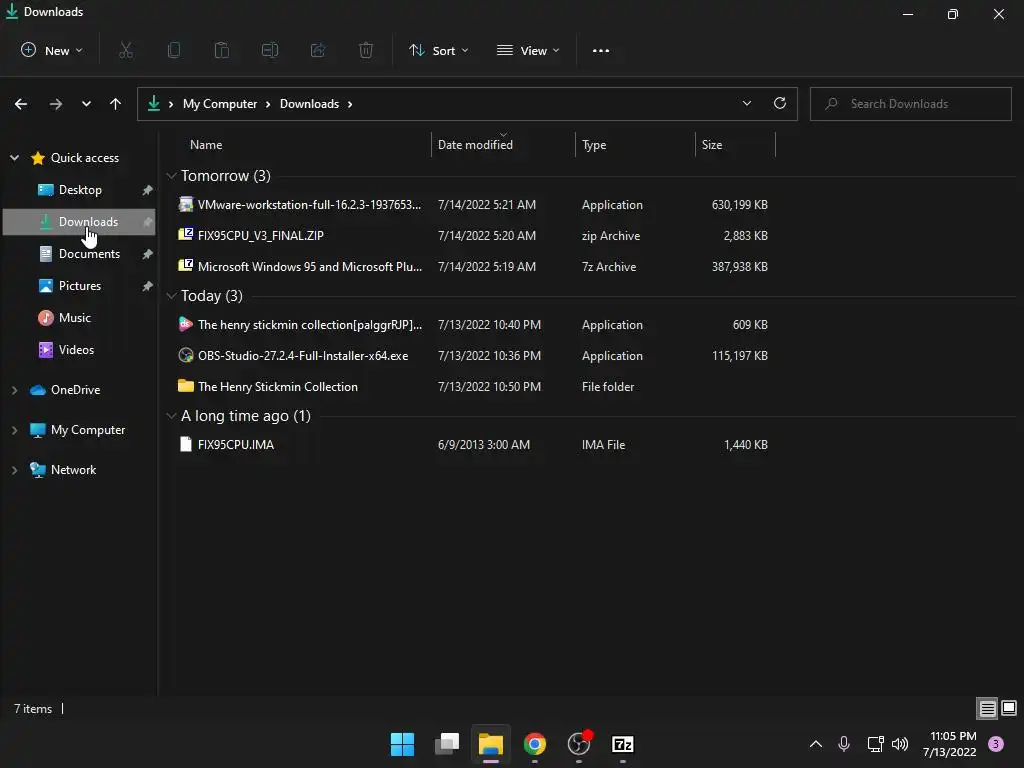Open OBS Studio from the taskbar
1024x768 pixels.
point(579,744)
